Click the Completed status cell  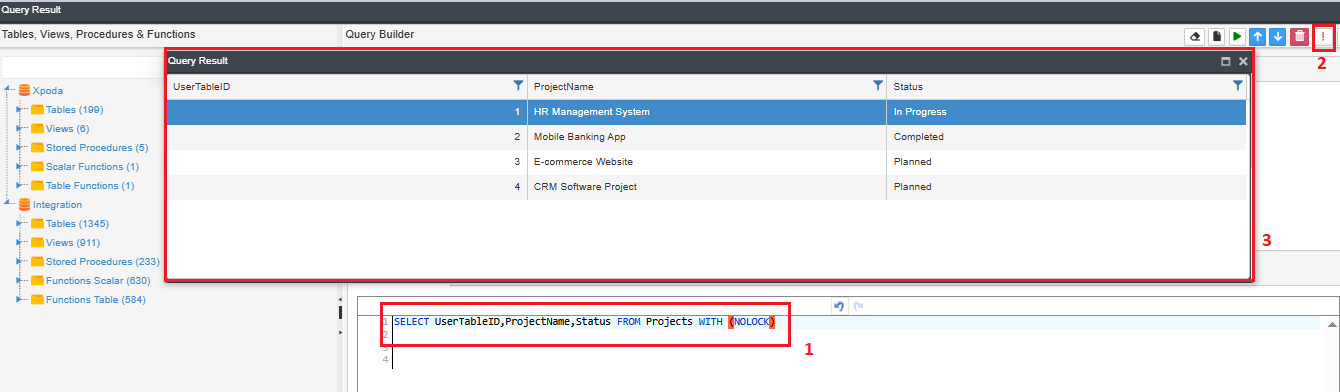[x=1066, y=137]
